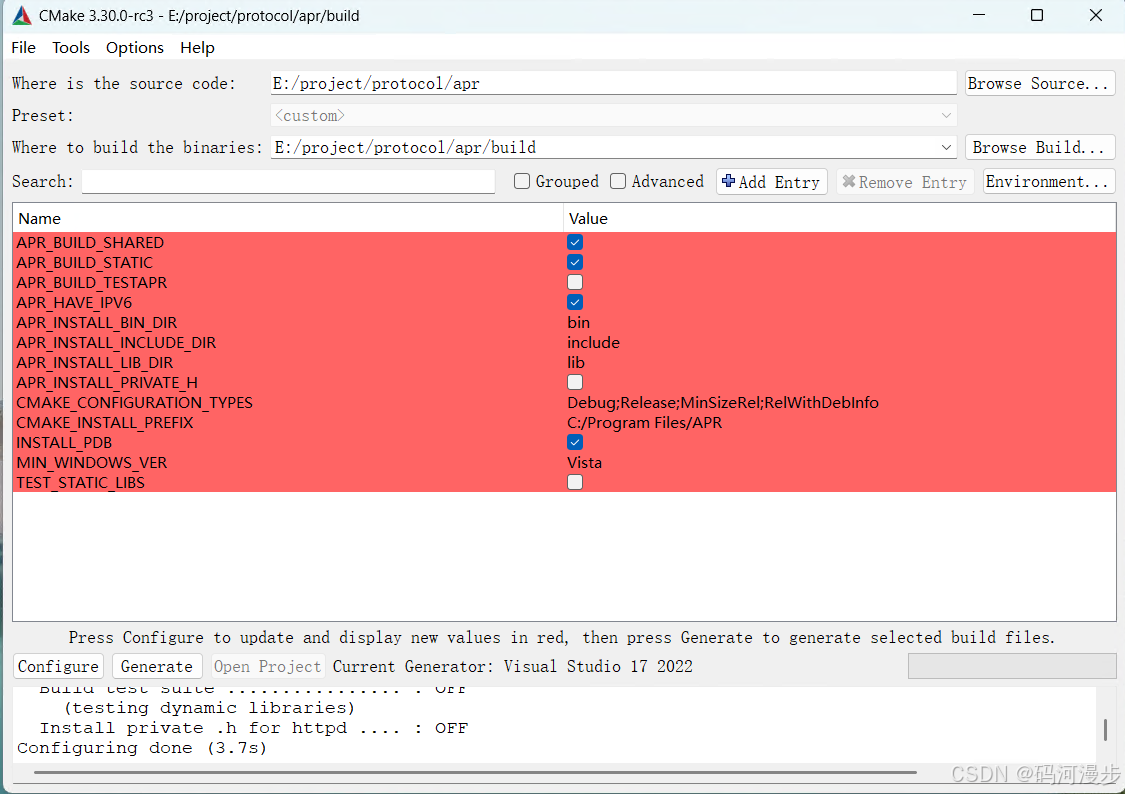Check the Grouped checkbox
The image size is (1125, 794).
522,181
